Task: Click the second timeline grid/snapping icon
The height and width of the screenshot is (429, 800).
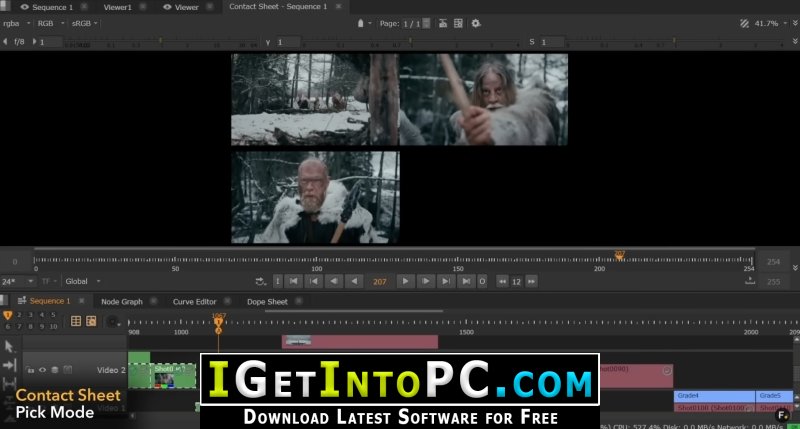Action: 91,320
